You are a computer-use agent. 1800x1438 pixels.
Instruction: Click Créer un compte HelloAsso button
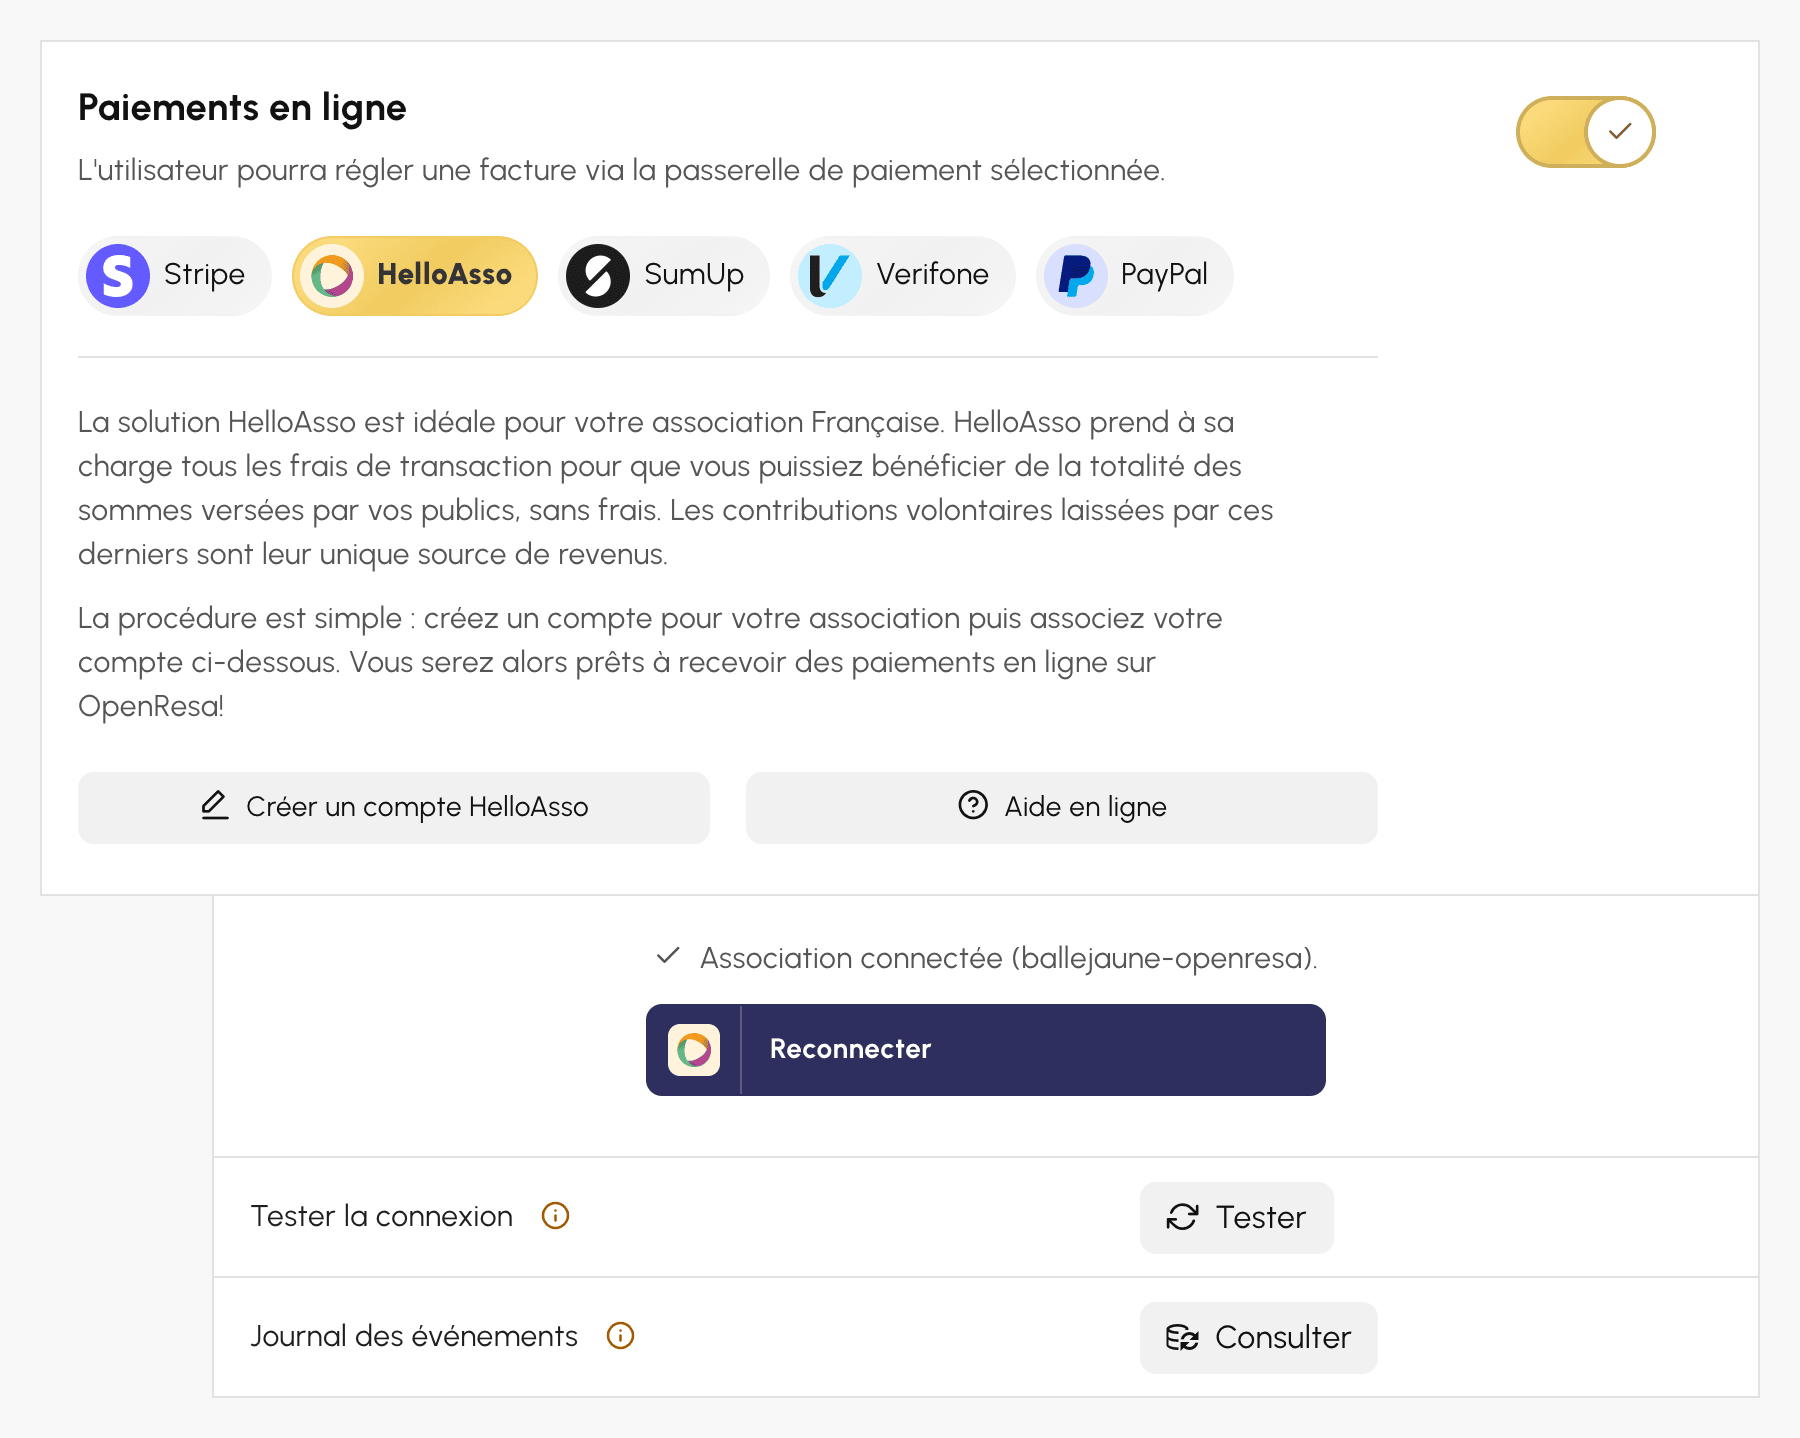point(394,807)
